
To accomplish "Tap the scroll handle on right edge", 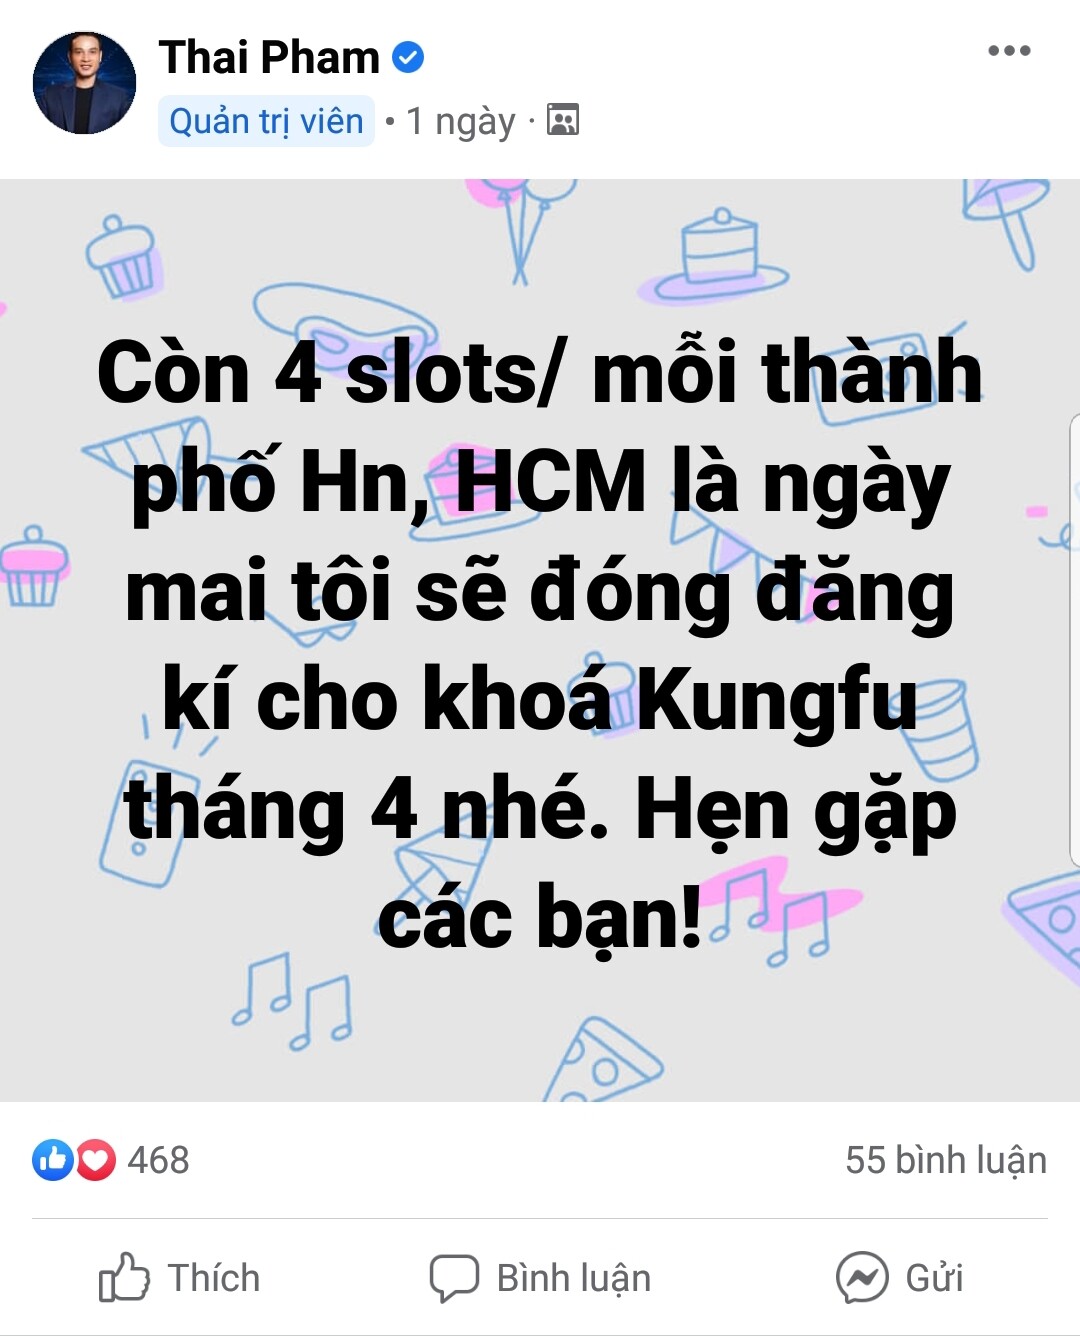I will coord(1075,640).
